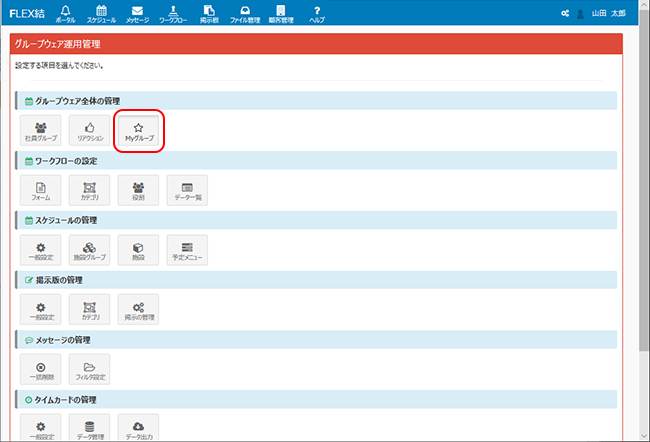The image size is (650, 442).
Task: Open the workflow 役割 tile
Action: click(138, 190)
